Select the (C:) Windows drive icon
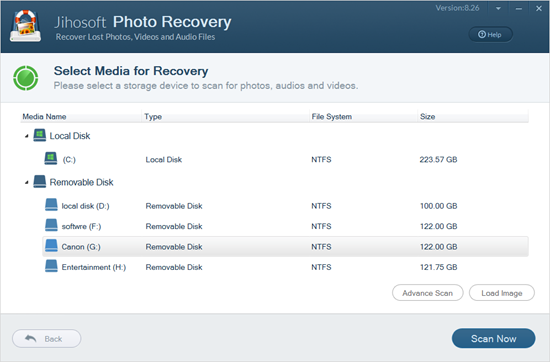The width and height of the screenshot is (550, 362). pos(51,159)
